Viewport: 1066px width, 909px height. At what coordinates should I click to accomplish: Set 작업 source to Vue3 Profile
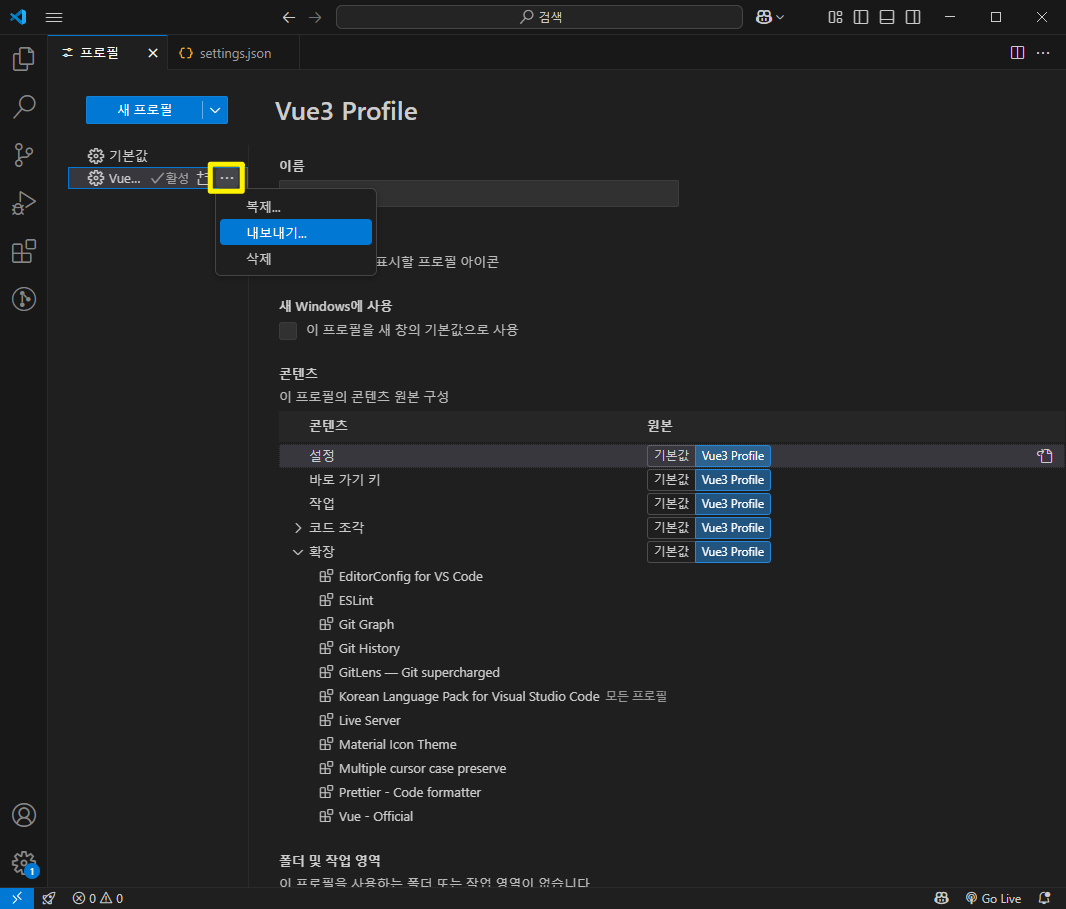coord(732,504)
